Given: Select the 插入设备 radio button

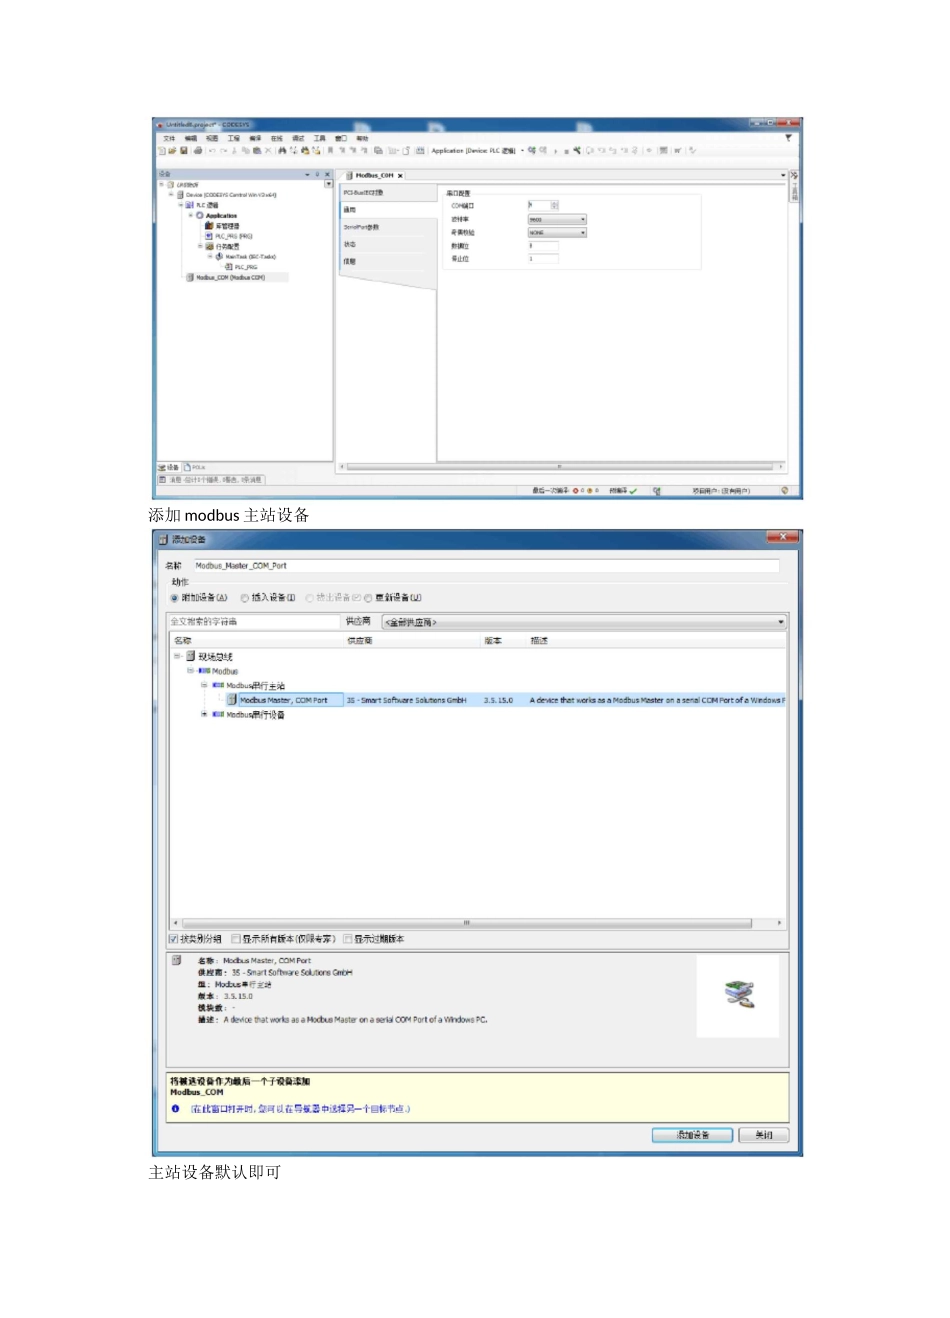Looking at the screenshot, I should (245, 598).
